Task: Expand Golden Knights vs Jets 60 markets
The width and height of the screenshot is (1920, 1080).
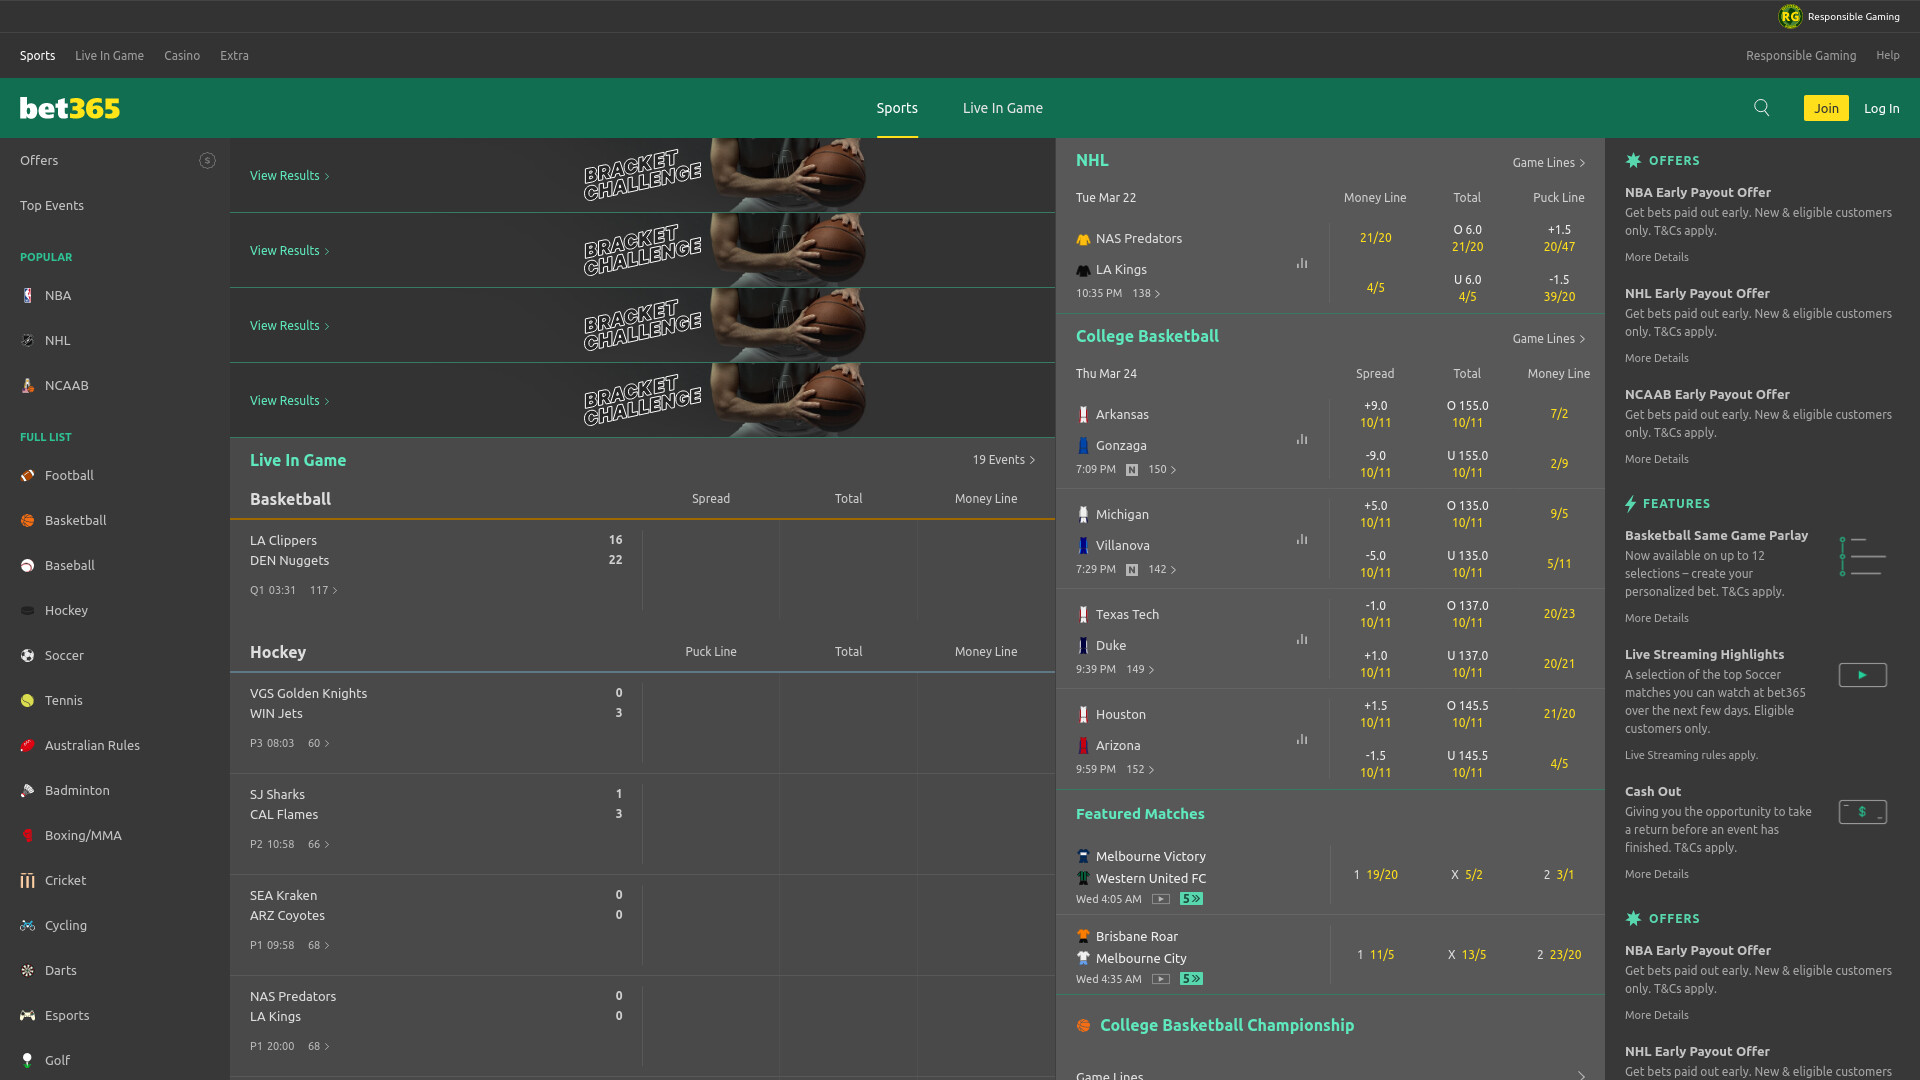Action: pyautogui.click(x=319, y=743)
